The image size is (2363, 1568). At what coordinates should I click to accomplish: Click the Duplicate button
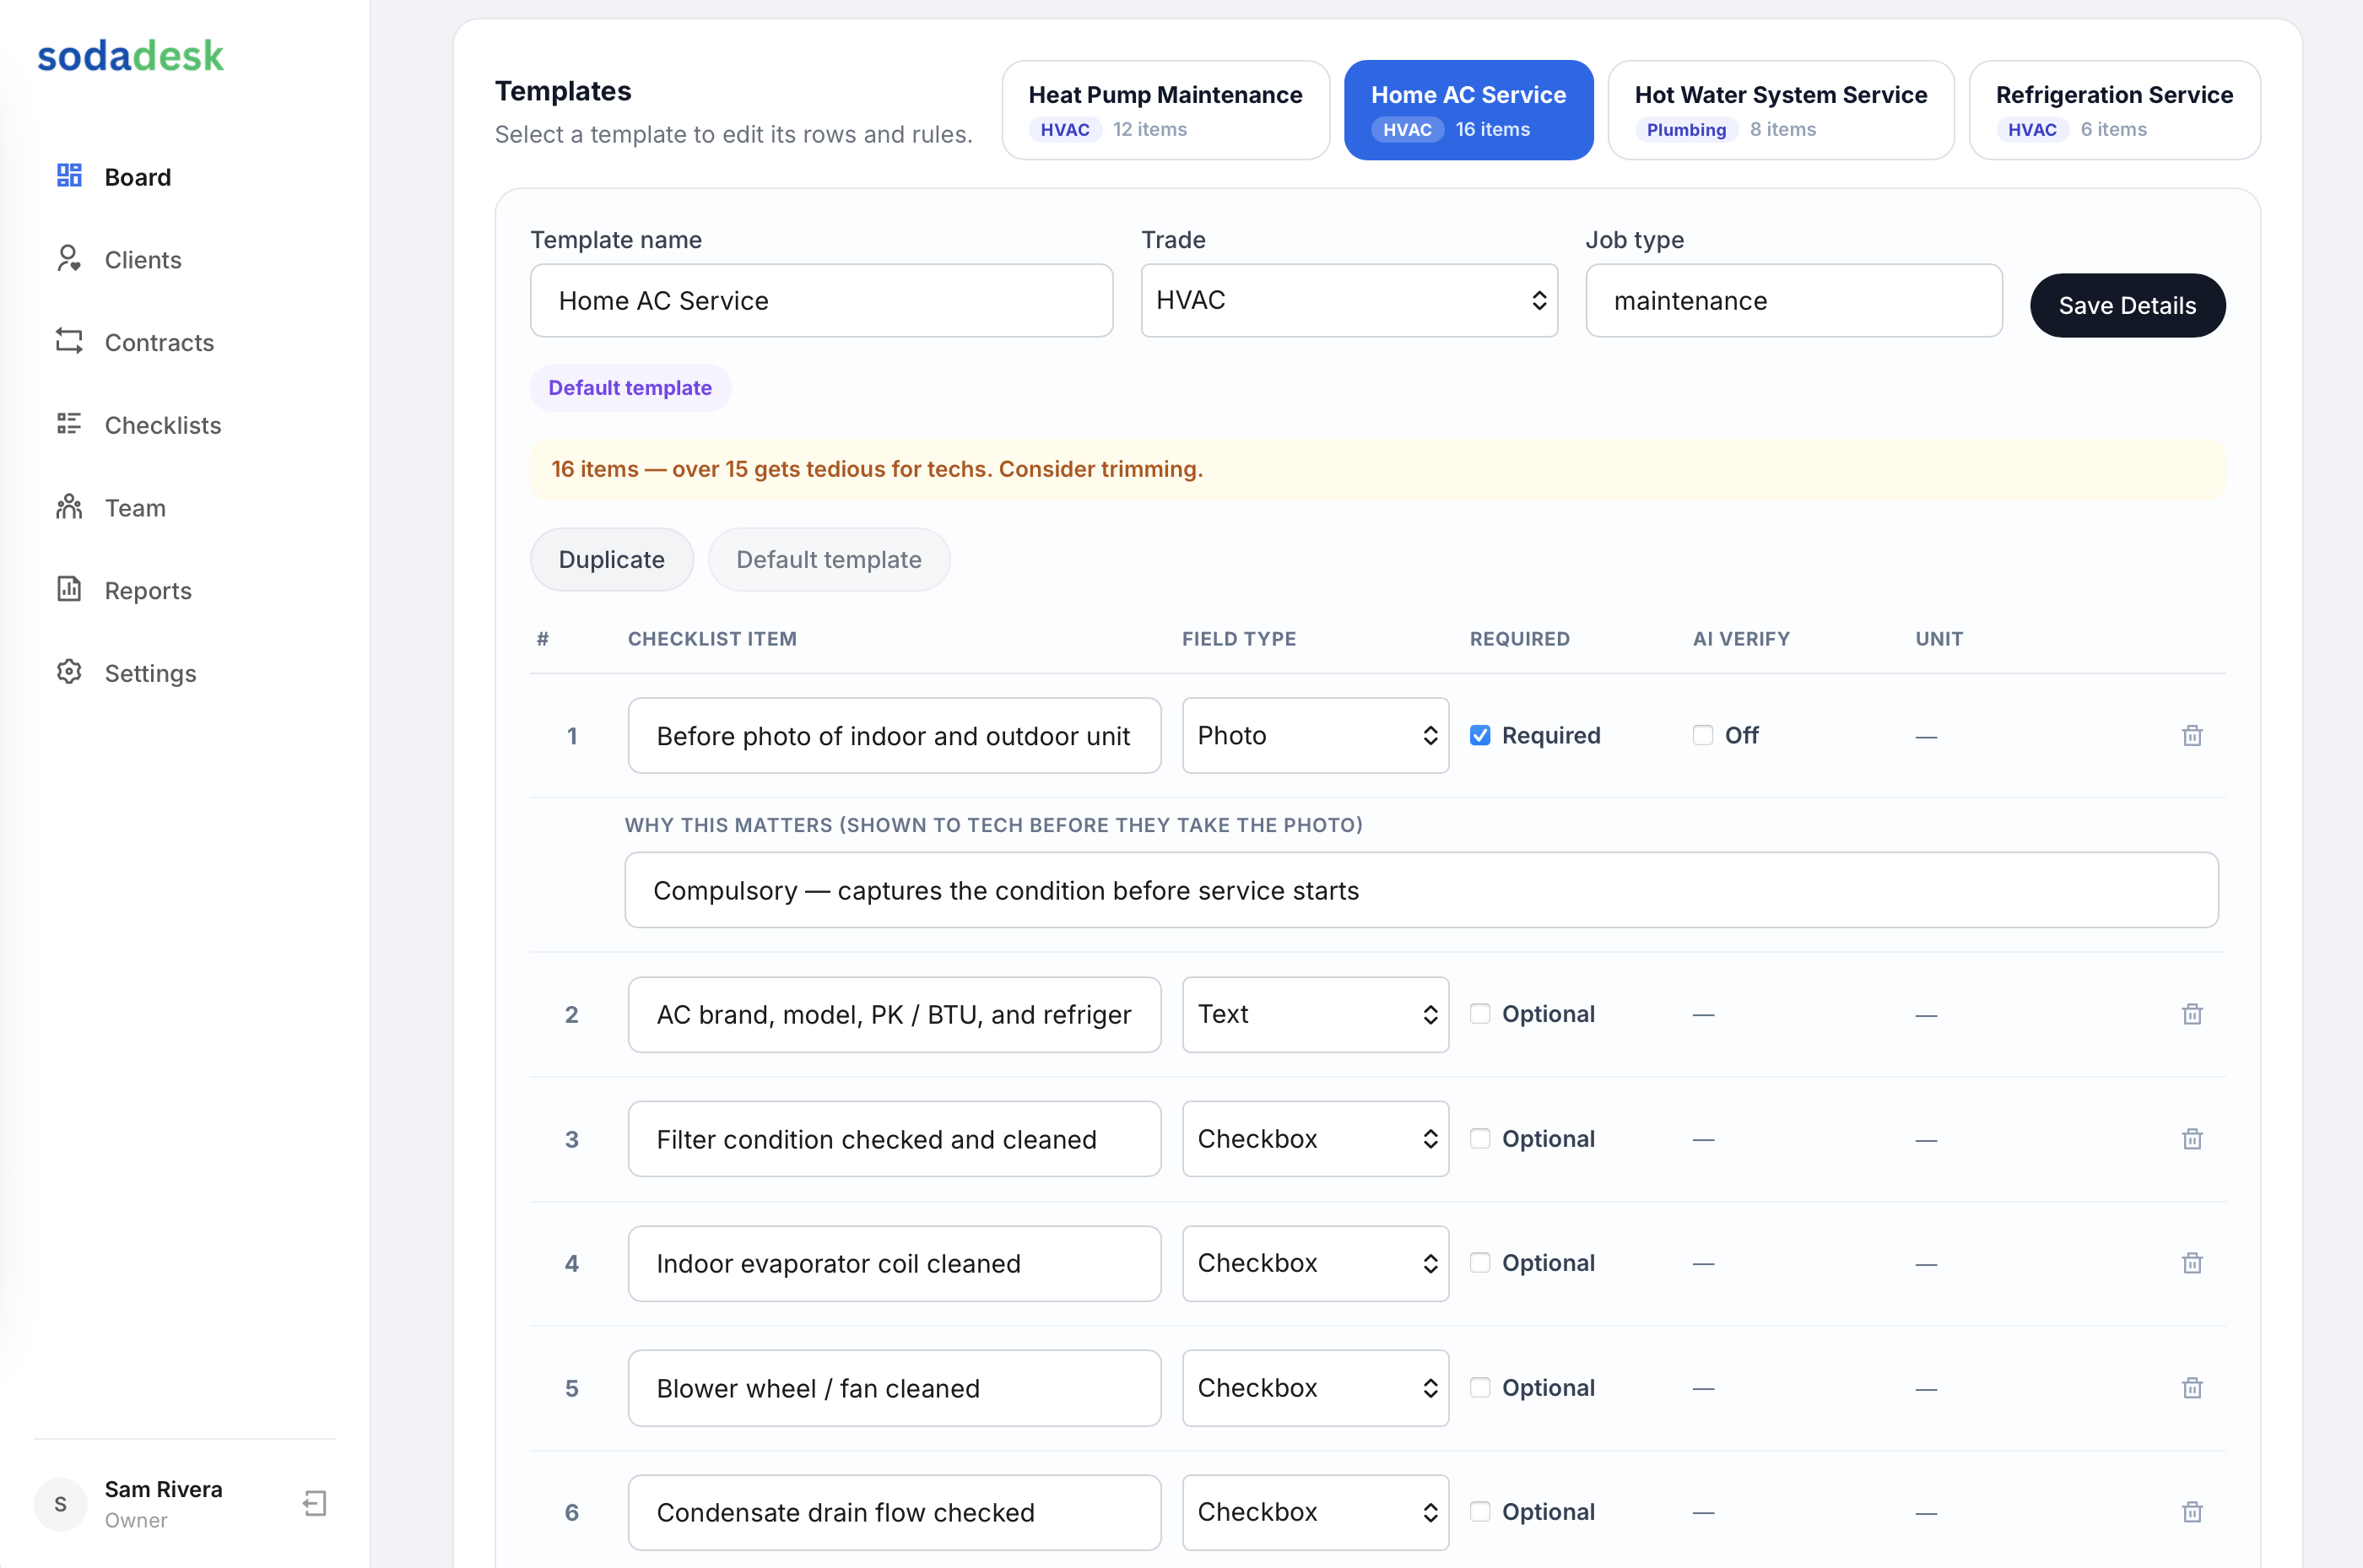click(611, 559)
